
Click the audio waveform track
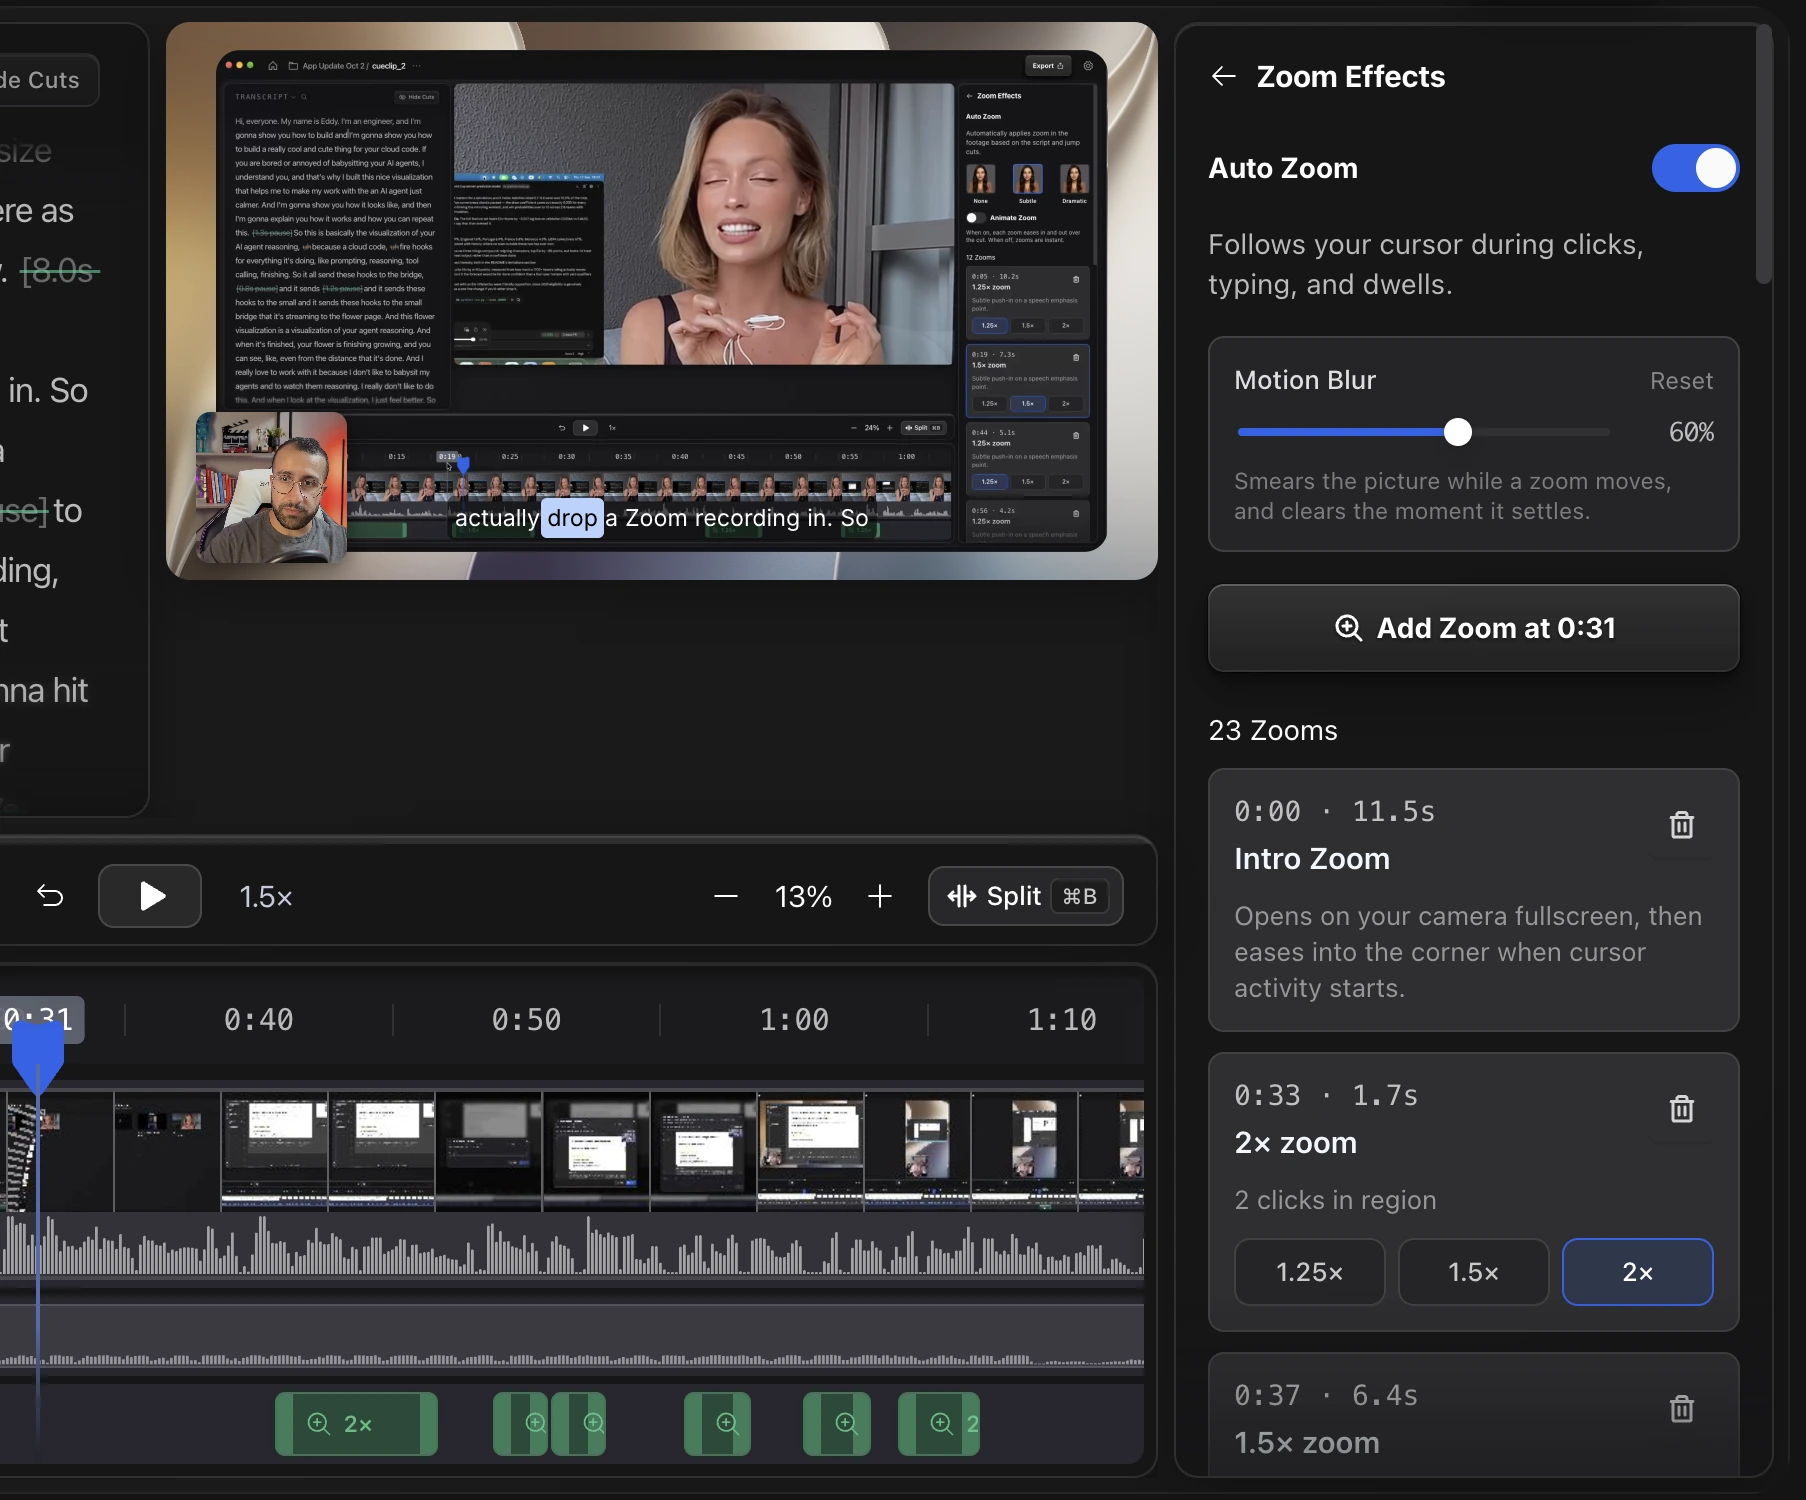point(572,1246)
